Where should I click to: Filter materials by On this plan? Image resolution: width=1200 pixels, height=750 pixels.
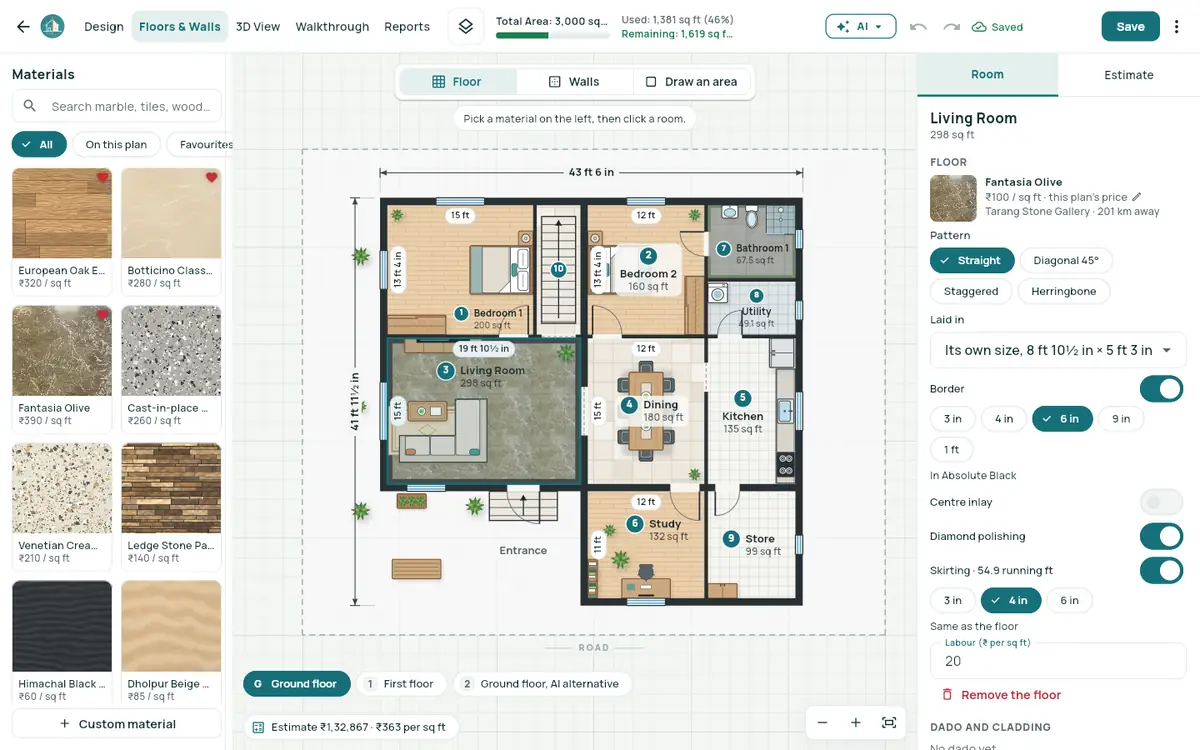click(116, 145)
